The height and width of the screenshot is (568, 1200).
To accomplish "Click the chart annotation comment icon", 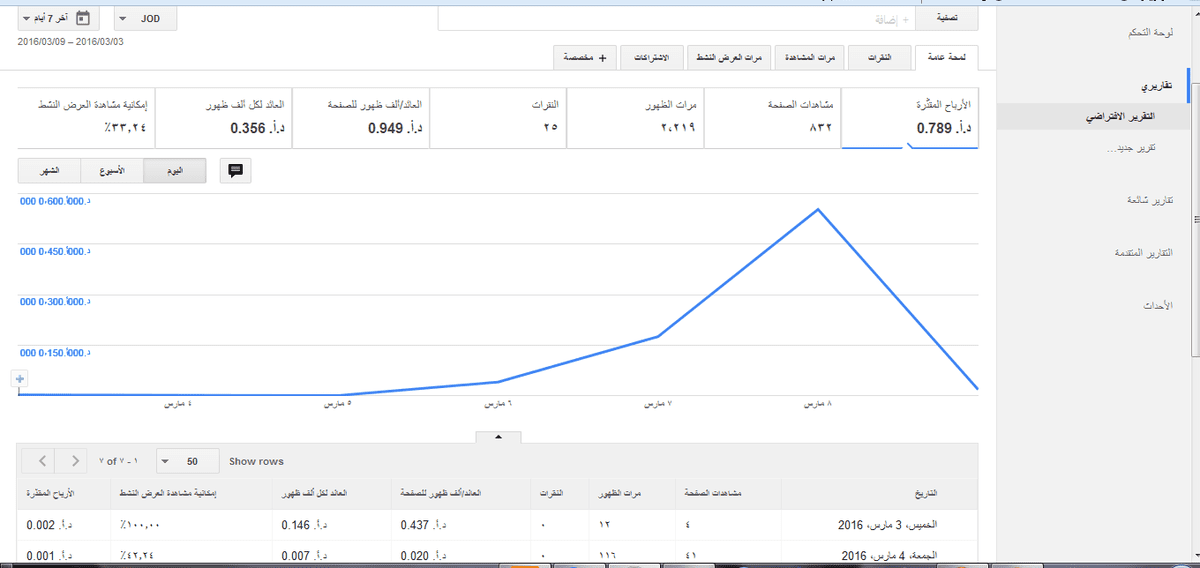I will pyautogui.click(x=236, y=171).
